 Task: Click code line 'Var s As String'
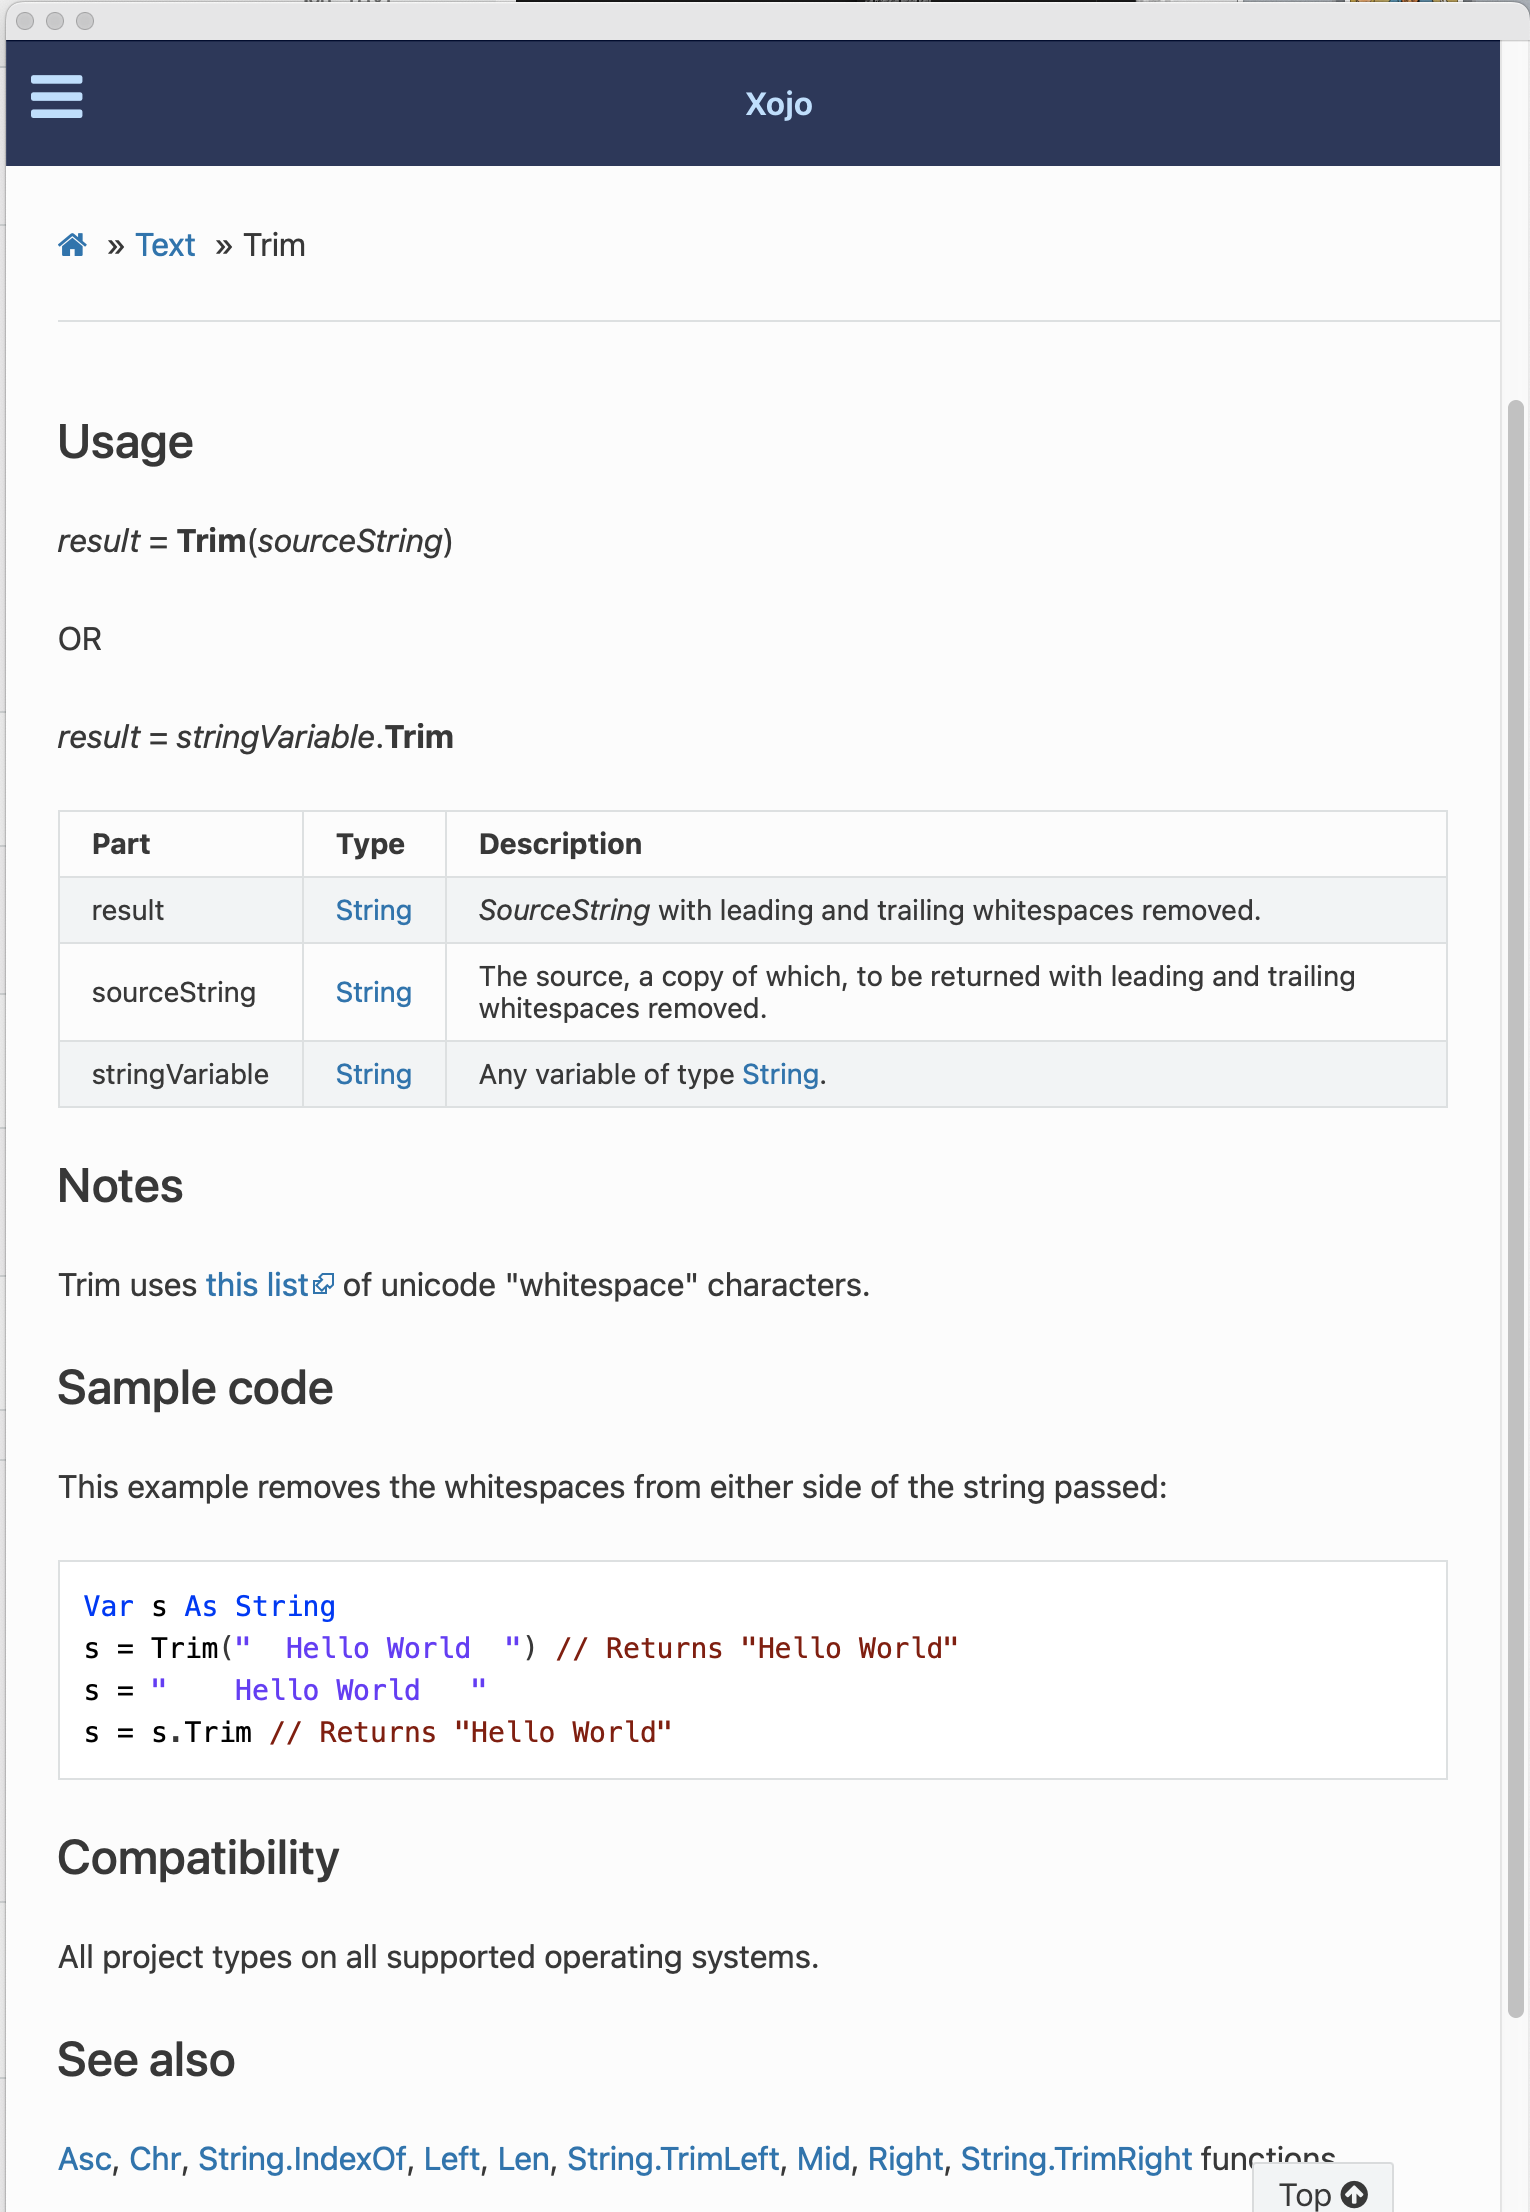pos(210,1606)
